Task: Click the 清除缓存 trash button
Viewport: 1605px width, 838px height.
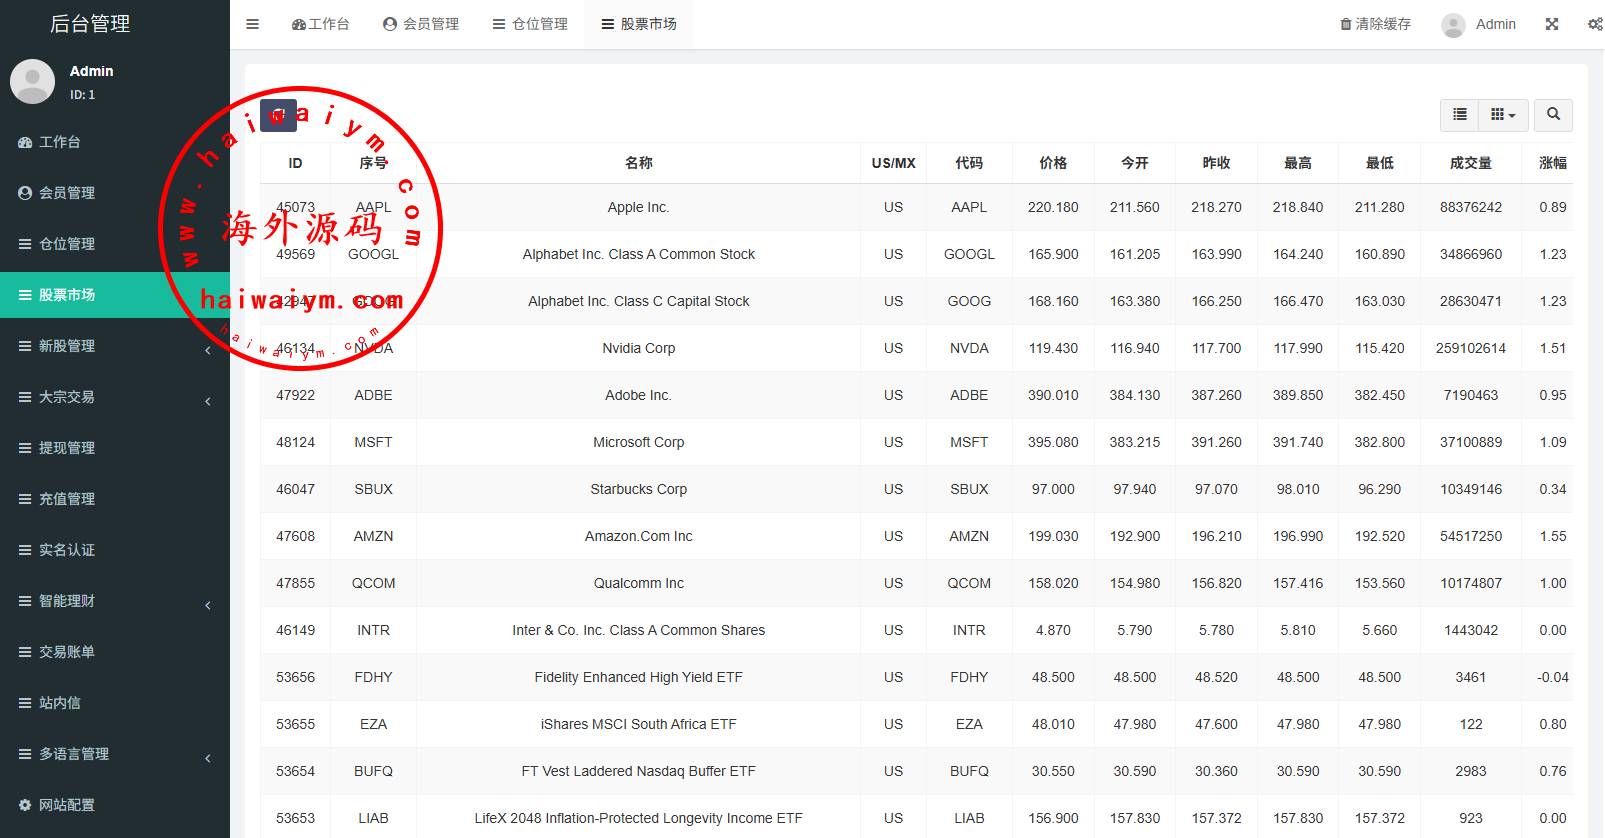Action: pos(1375,24)
